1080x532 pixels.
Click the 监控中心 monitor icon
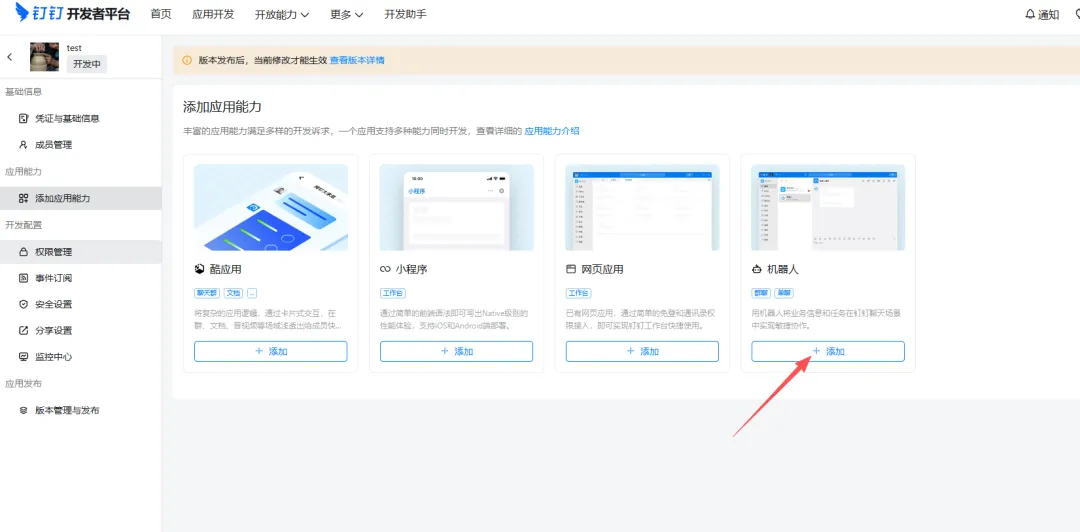click(23, 357)
